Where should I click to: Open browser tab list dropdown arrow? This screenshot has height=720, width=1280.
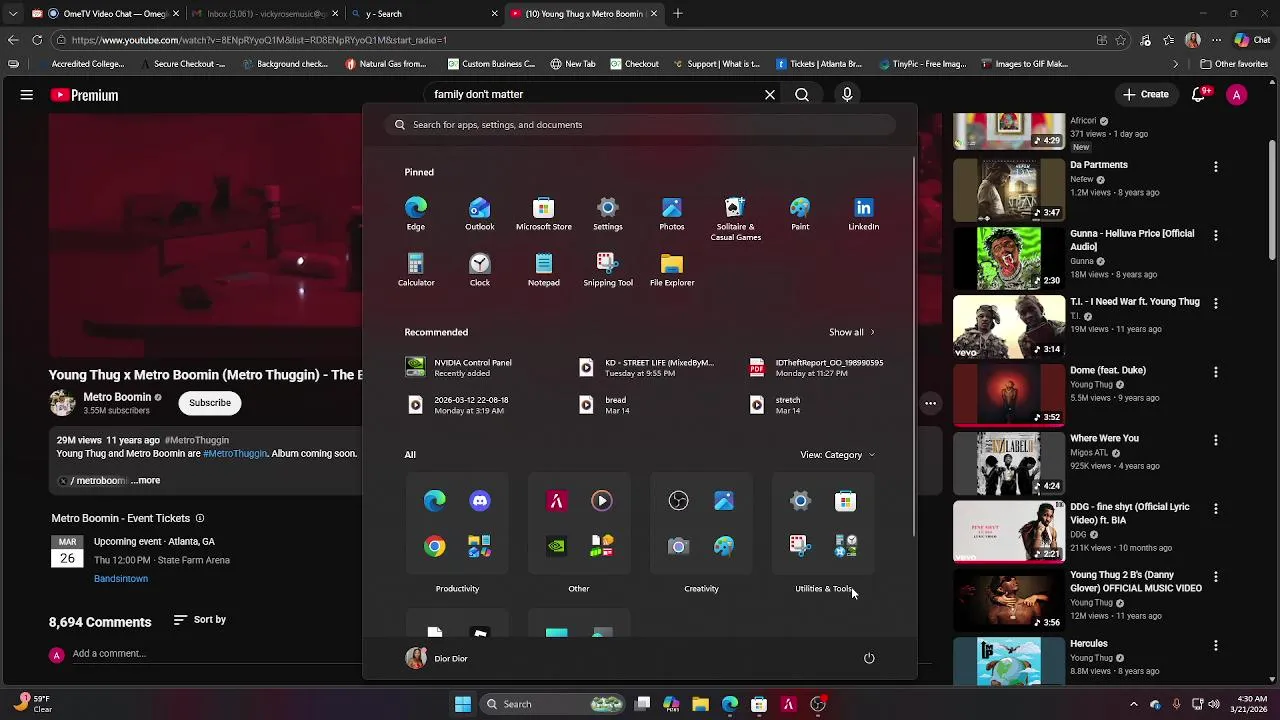coord(12,14)
